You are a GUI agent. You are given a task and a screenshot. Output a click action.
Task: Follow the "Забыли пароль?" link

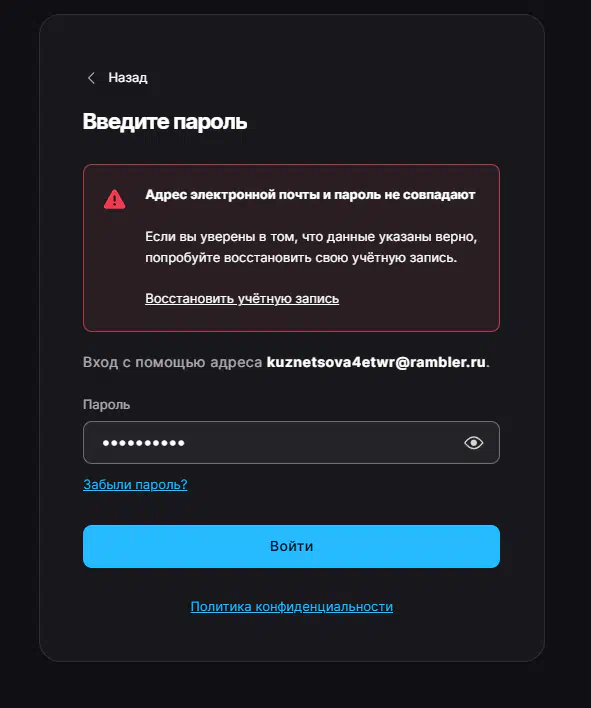click(x=135, y=484)
